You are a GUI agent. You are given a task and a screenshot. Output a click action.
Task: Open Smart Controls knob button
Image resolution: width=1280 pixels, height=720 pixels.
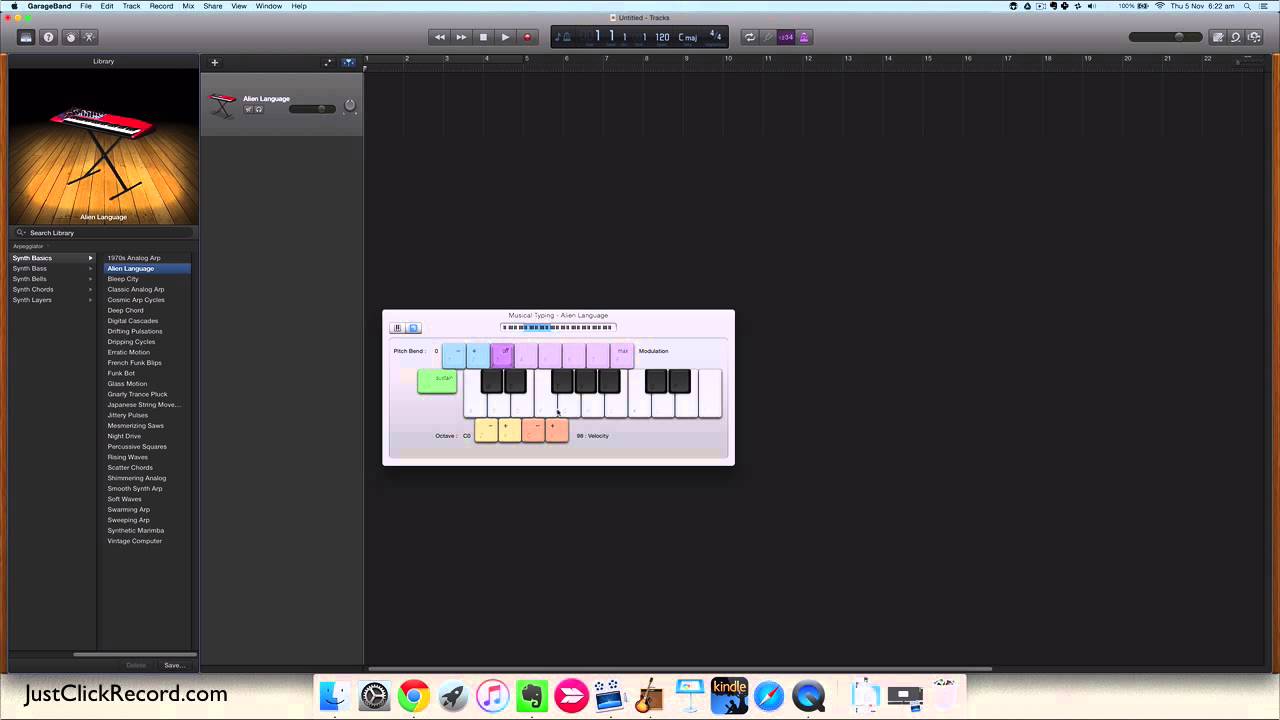click(x=70, y=37)
